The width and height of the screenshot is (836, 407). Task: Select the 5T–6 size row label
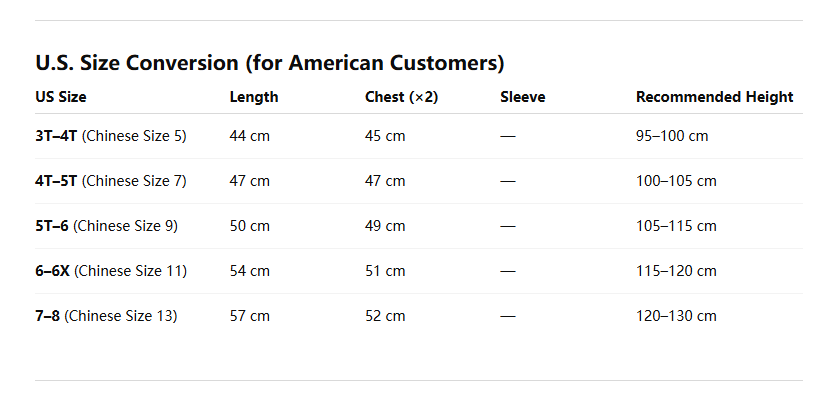106,226
